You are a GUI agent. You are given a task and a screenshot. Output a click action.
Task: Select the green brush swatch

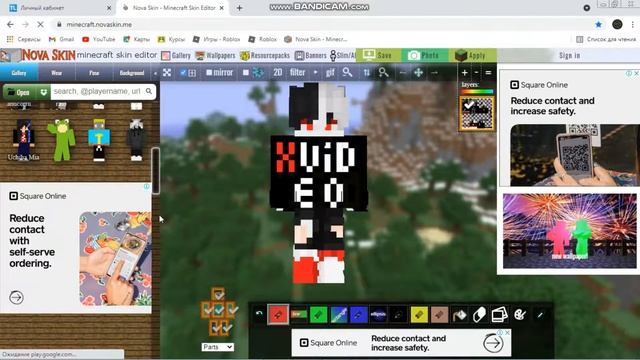(x=318, y=315)
